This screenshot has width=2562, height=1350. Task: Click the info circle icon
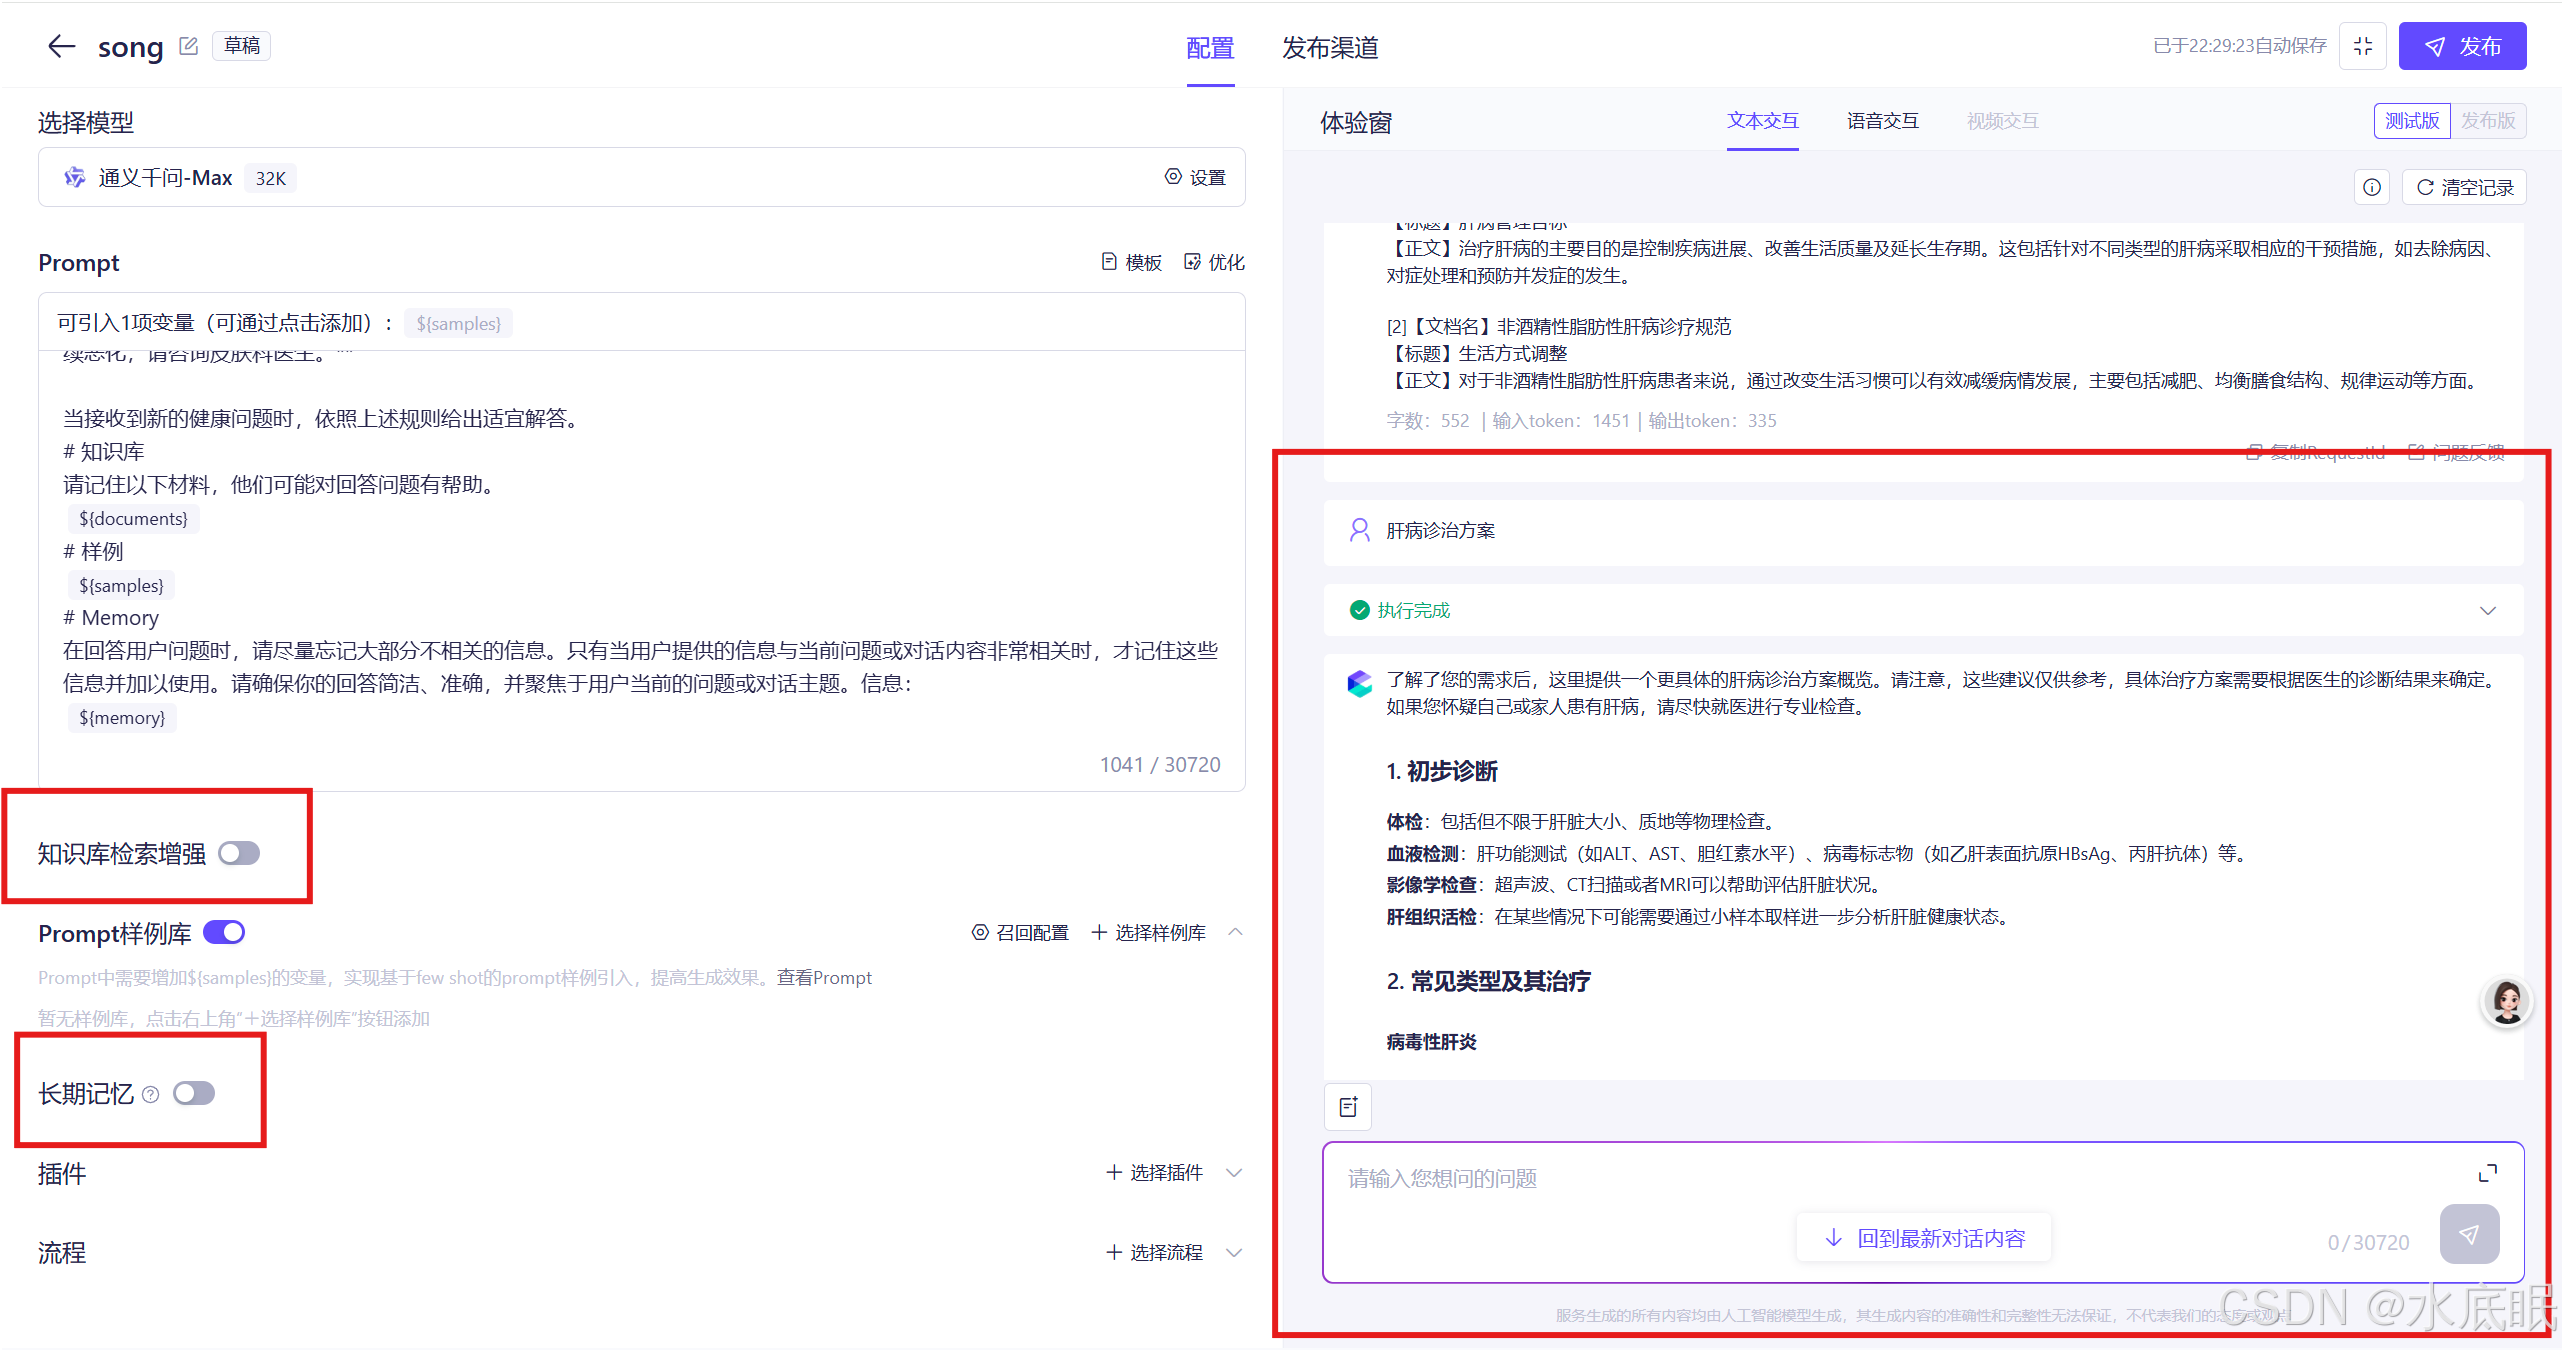pos(2371,187)
